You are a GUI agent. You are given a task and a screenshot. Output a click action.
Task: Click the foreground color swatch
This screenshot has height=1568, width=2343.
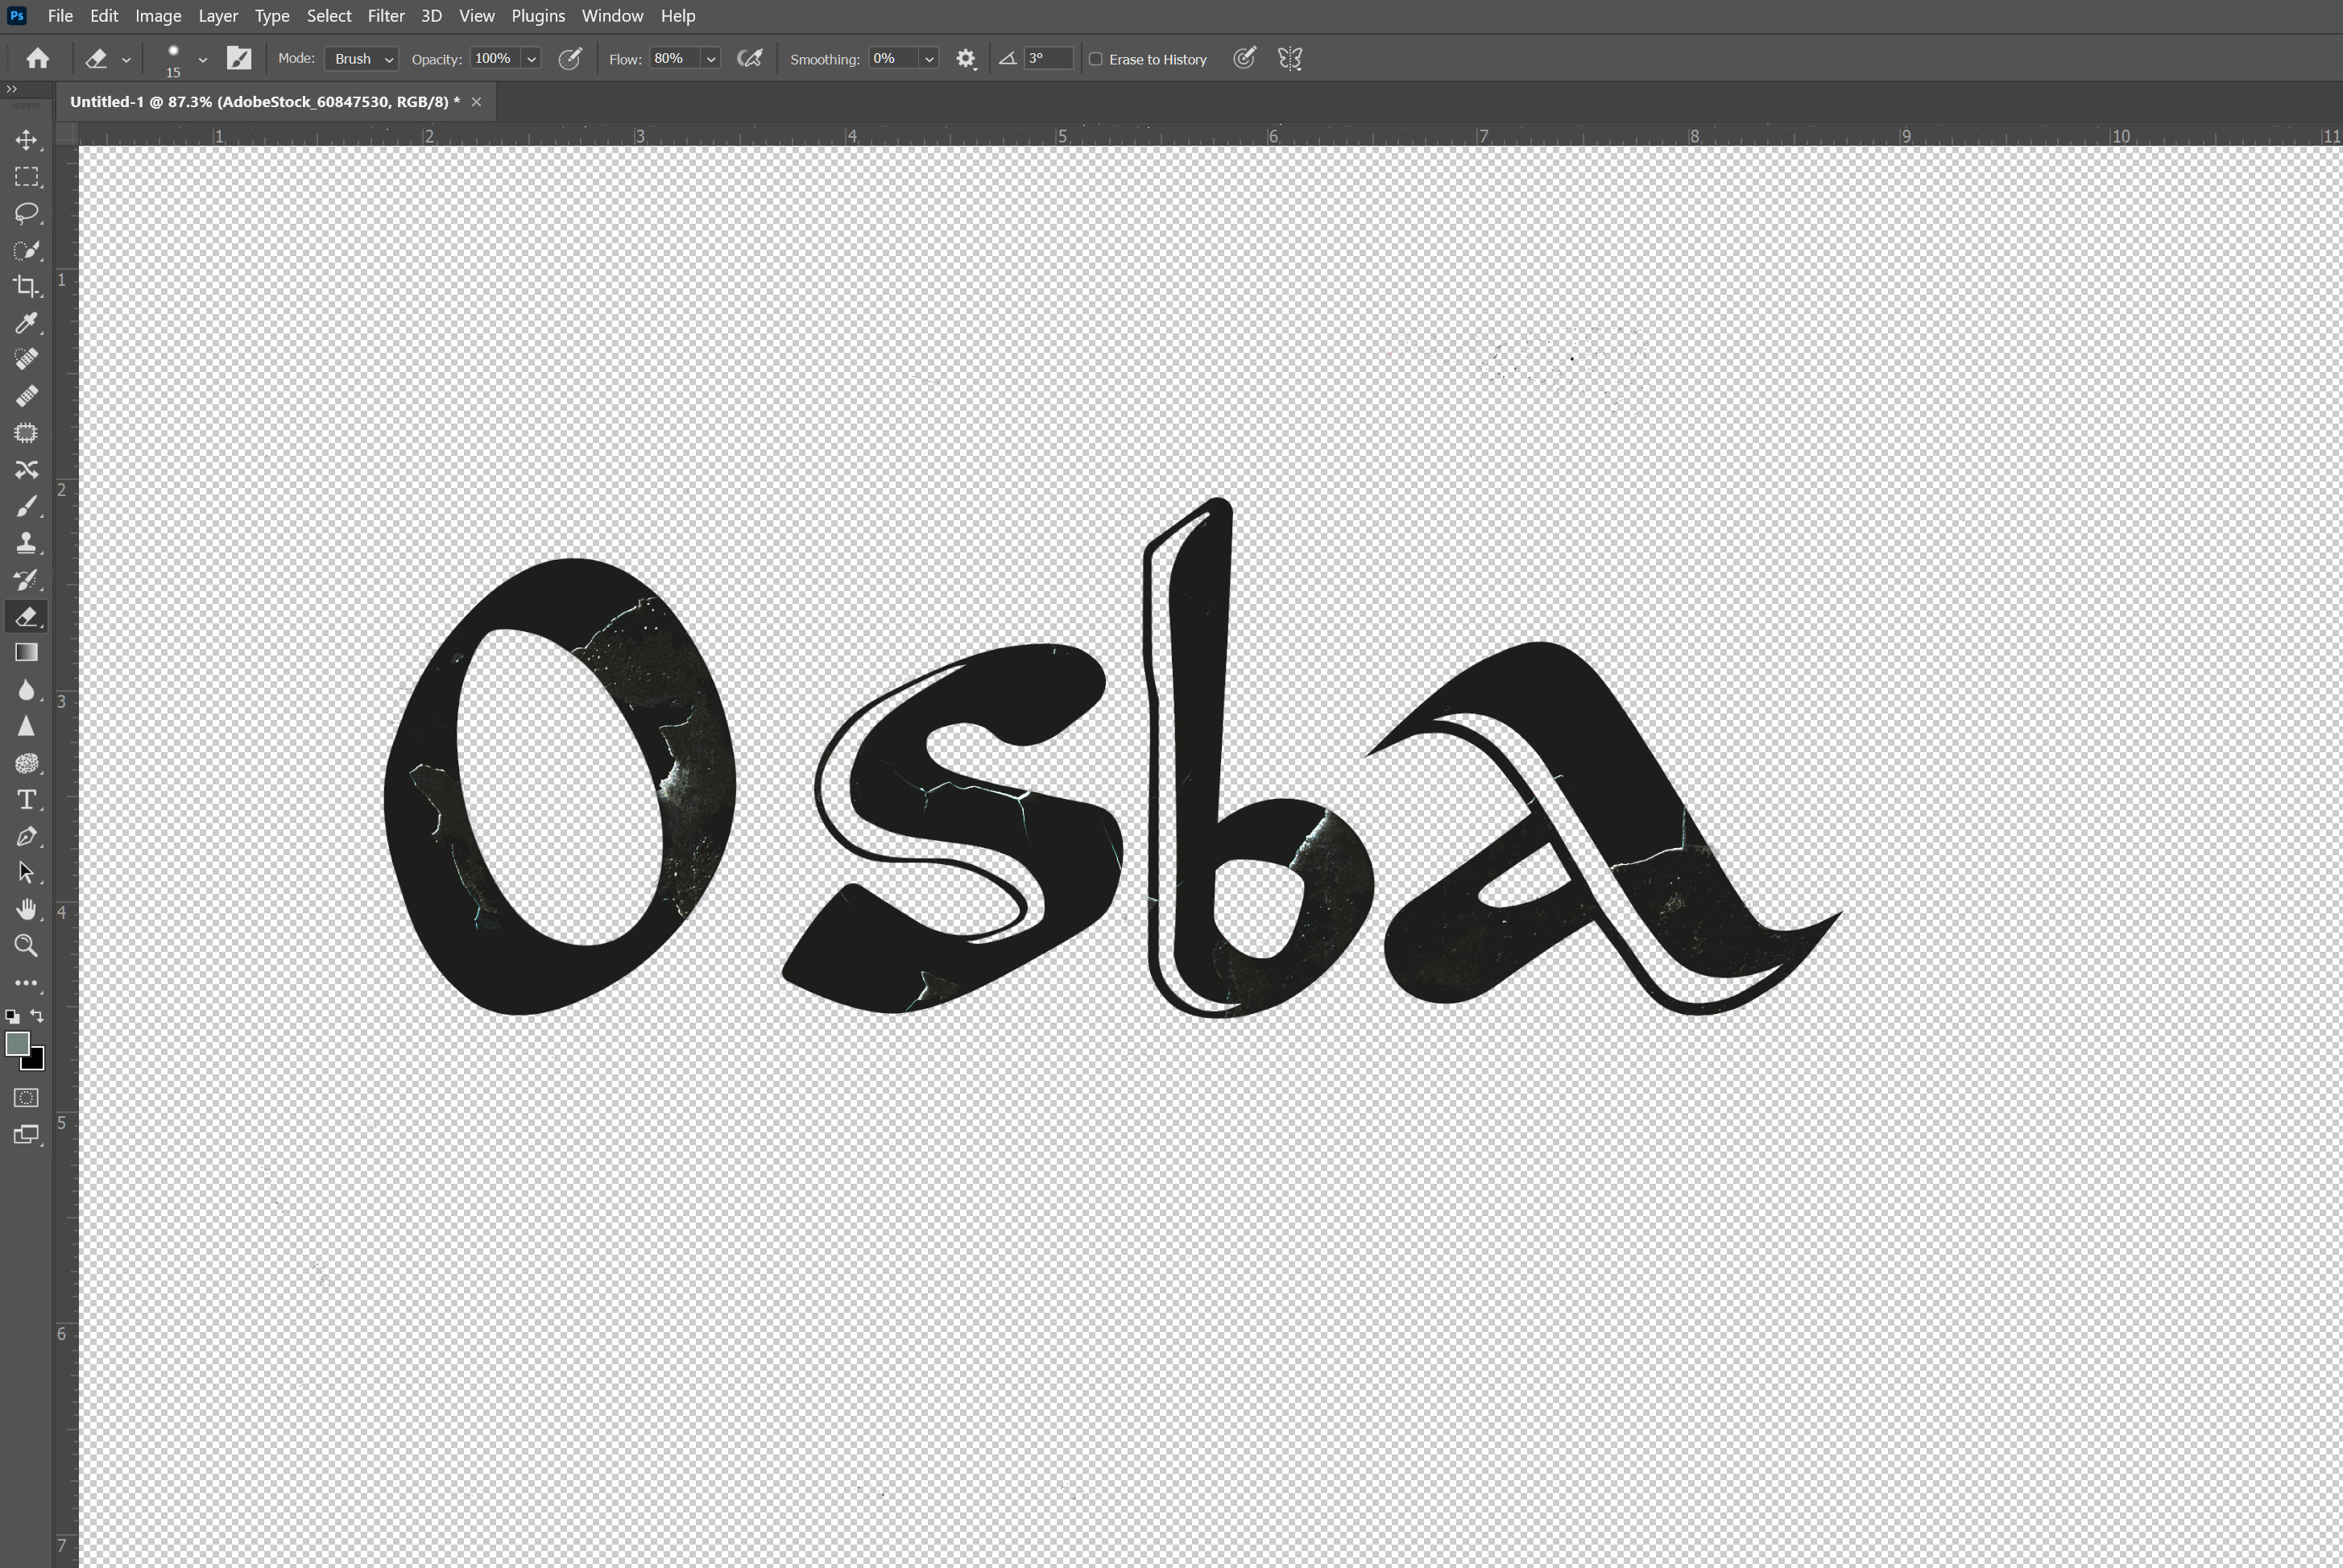click(17, 1044)
